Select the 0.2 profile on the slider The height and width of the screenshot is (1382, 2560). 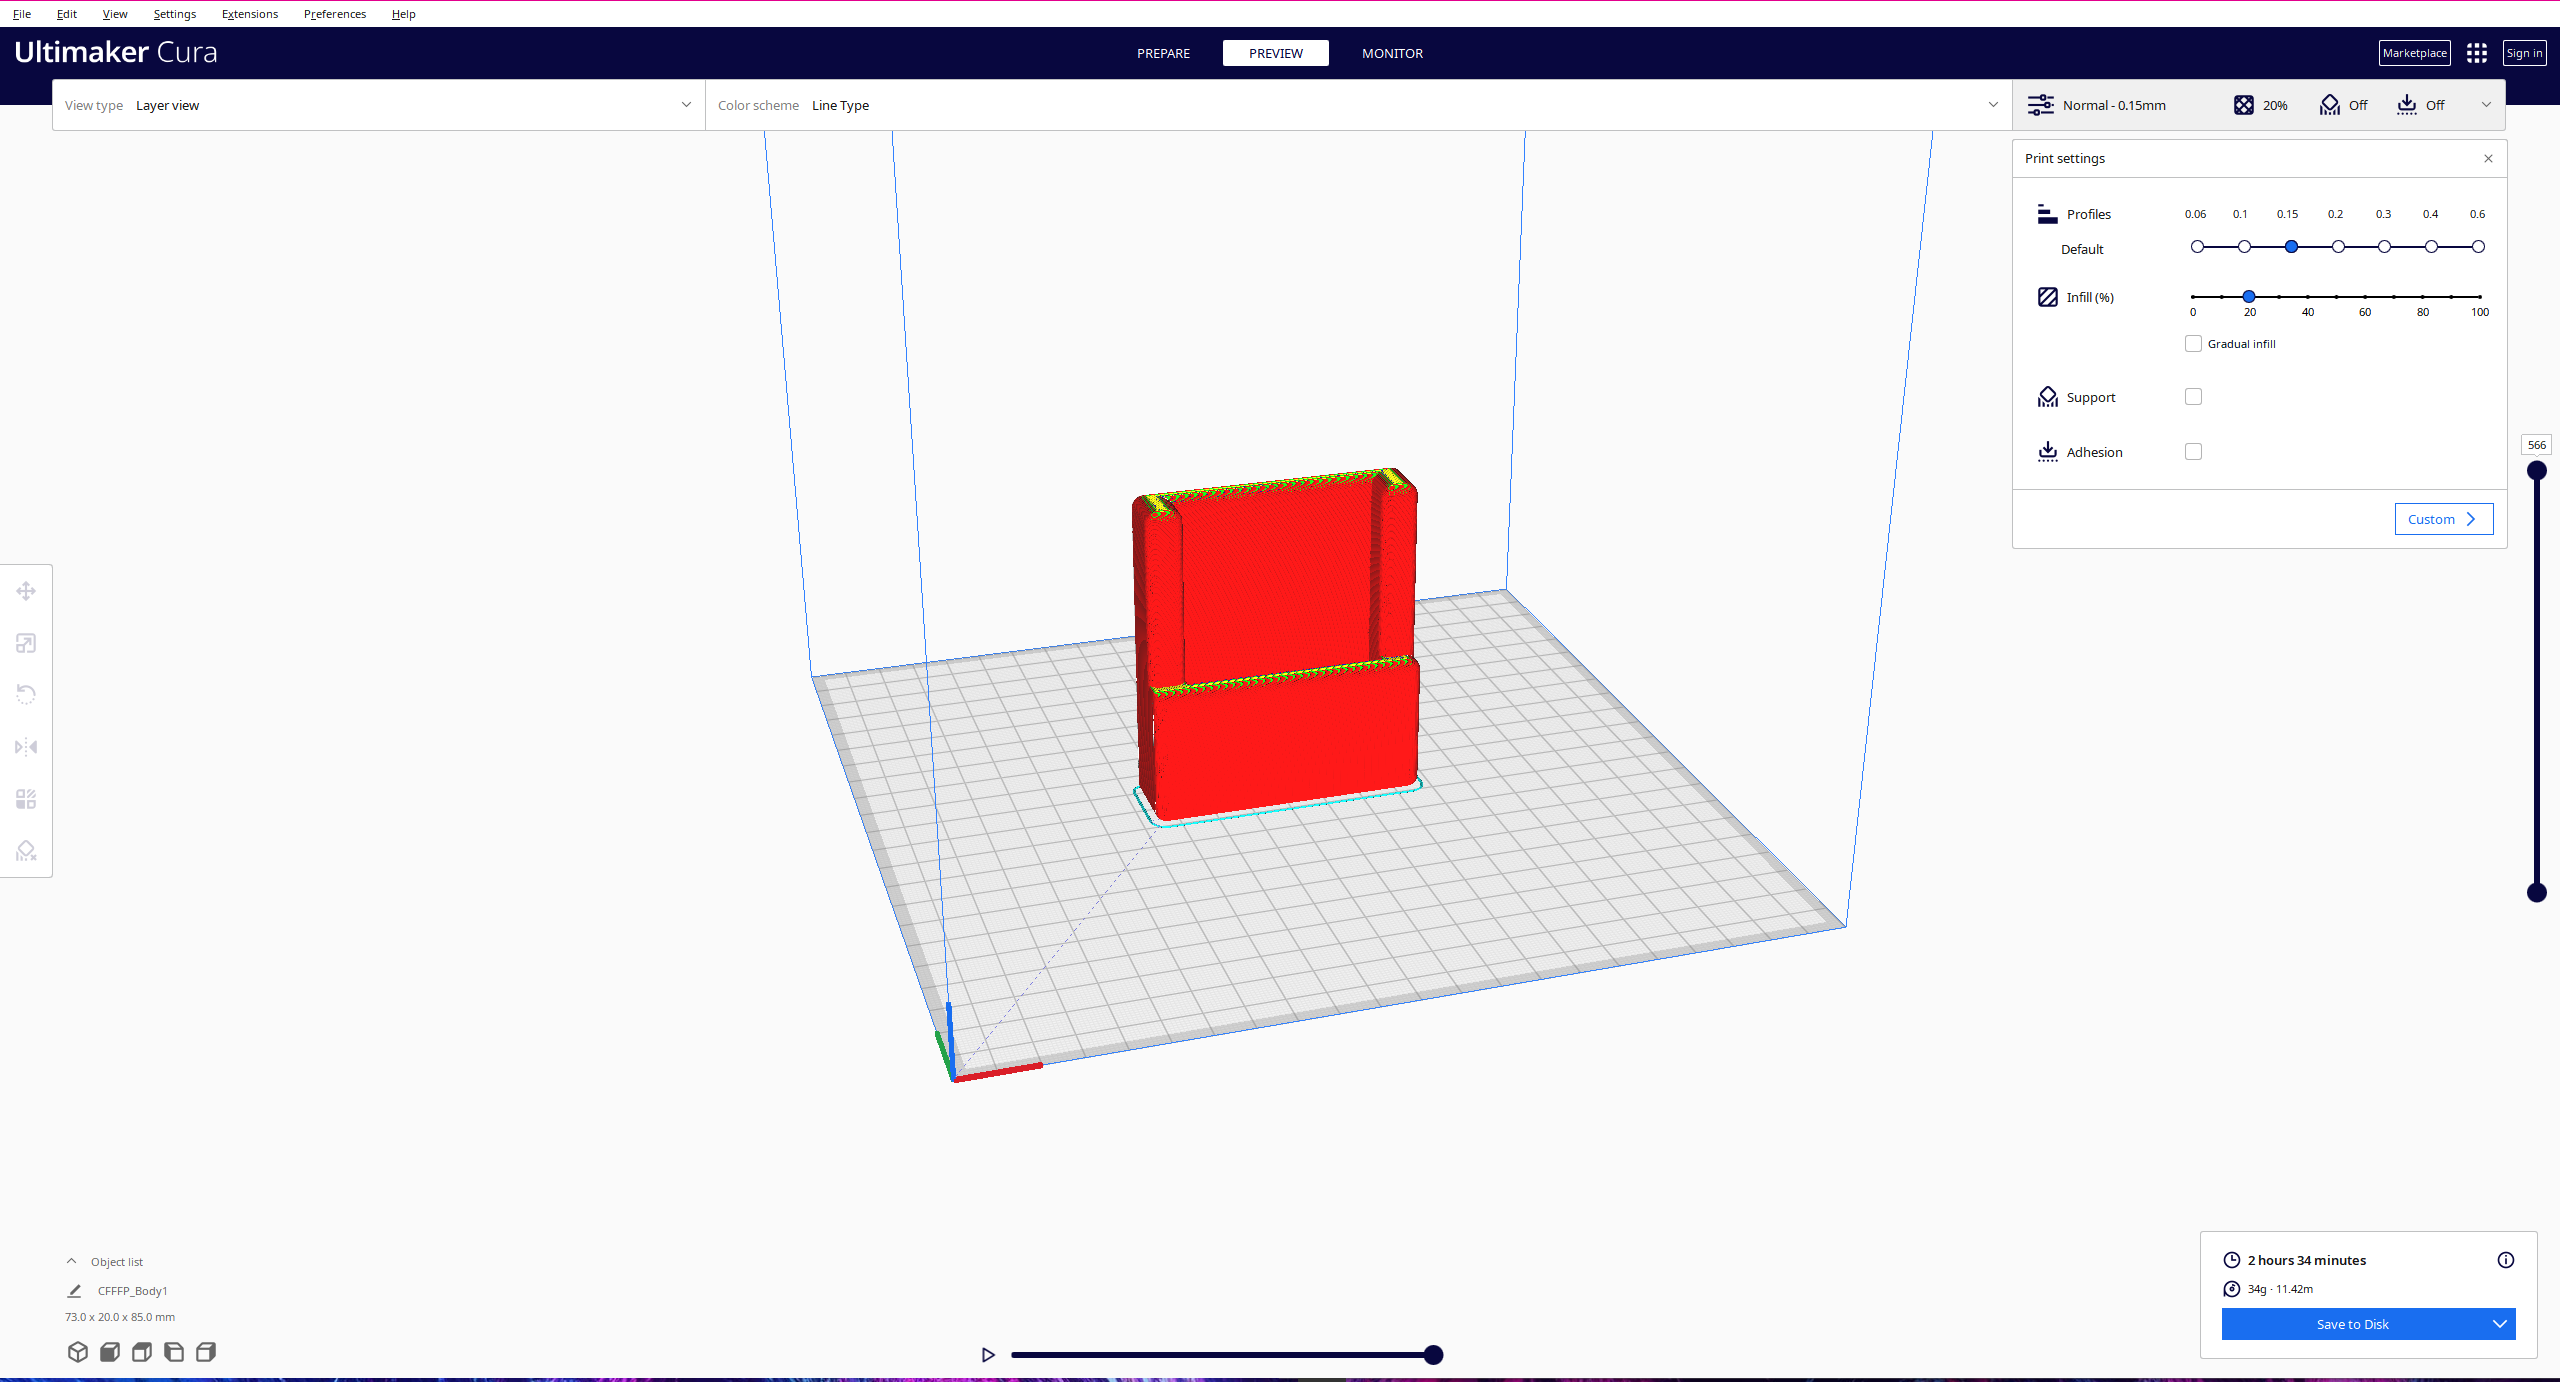pyautogui.click(x=2338, y=247)
